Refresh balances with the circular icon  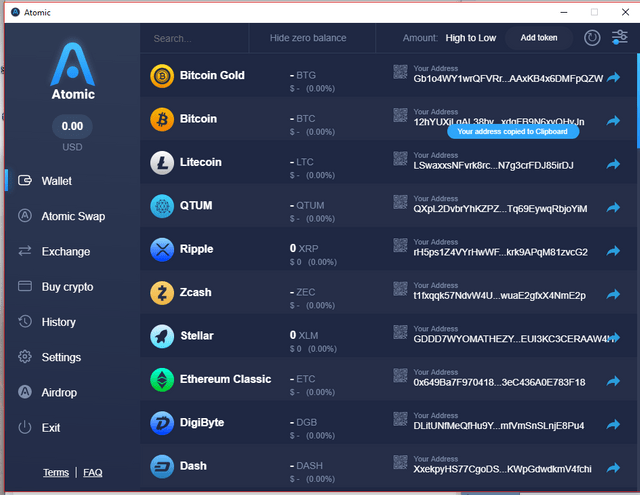click(x=592, y=38)
